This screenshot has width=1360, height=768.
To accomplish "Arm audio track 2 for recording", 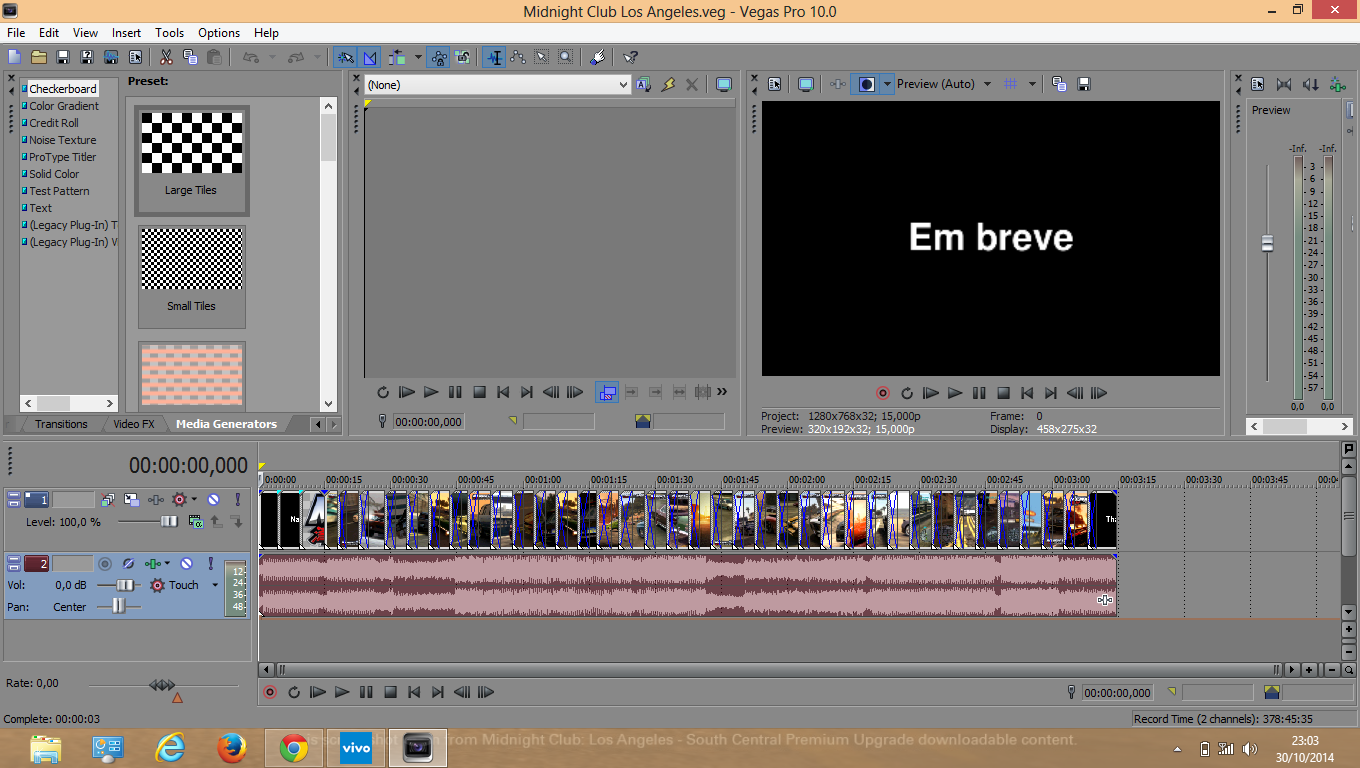I will point(105,563).
